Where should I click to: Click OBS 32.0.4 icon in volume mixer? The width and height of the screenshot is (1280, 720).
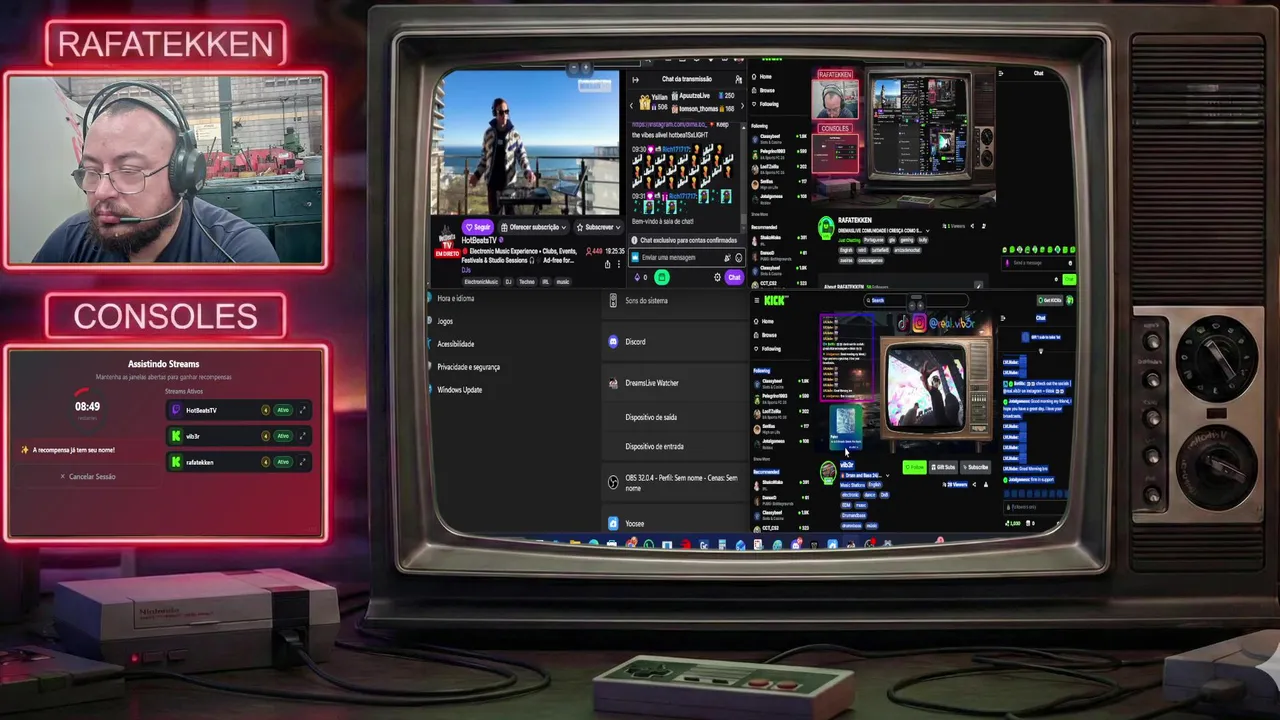(x=614, y=482)
